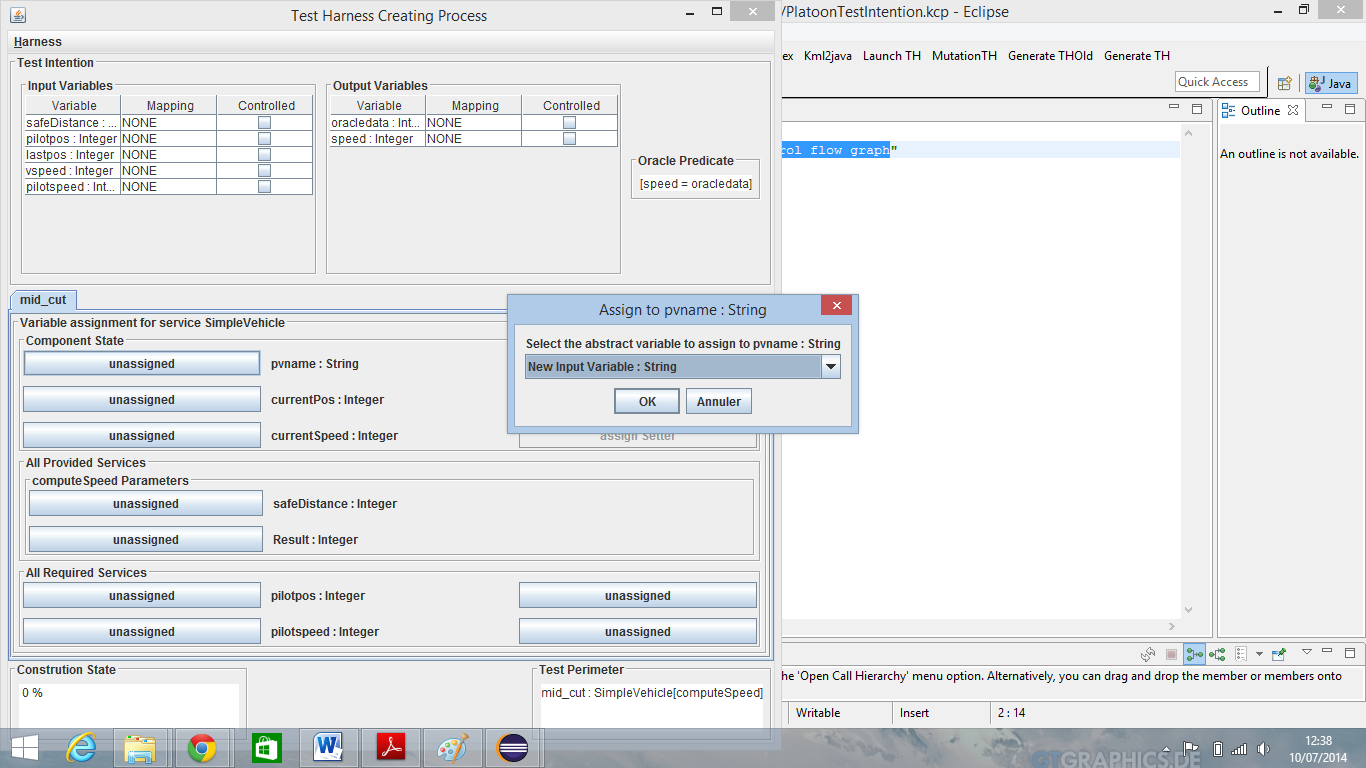This screenshot has height=768, width=1366.
Task: Open the Harness menu
Action: [x=38, y=42]
